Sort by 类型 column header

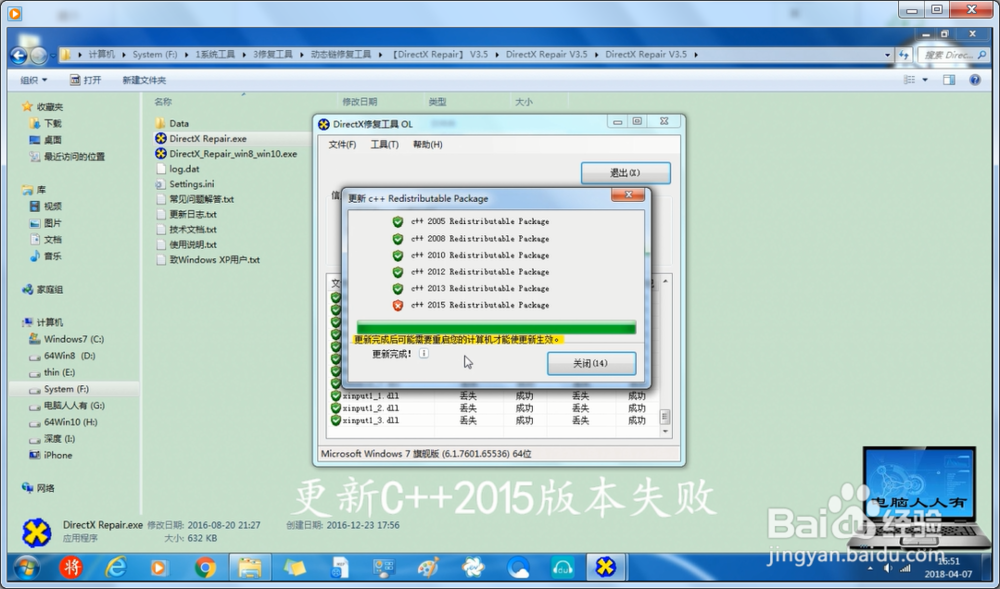(x=438, y=102)
